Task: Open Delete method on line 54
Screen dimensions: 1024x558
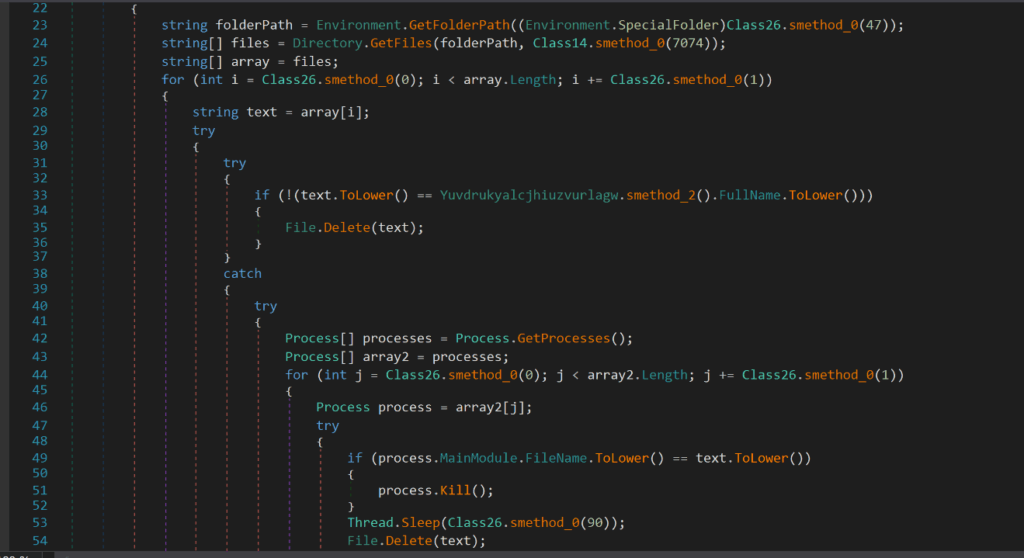Action: point(408,541)
